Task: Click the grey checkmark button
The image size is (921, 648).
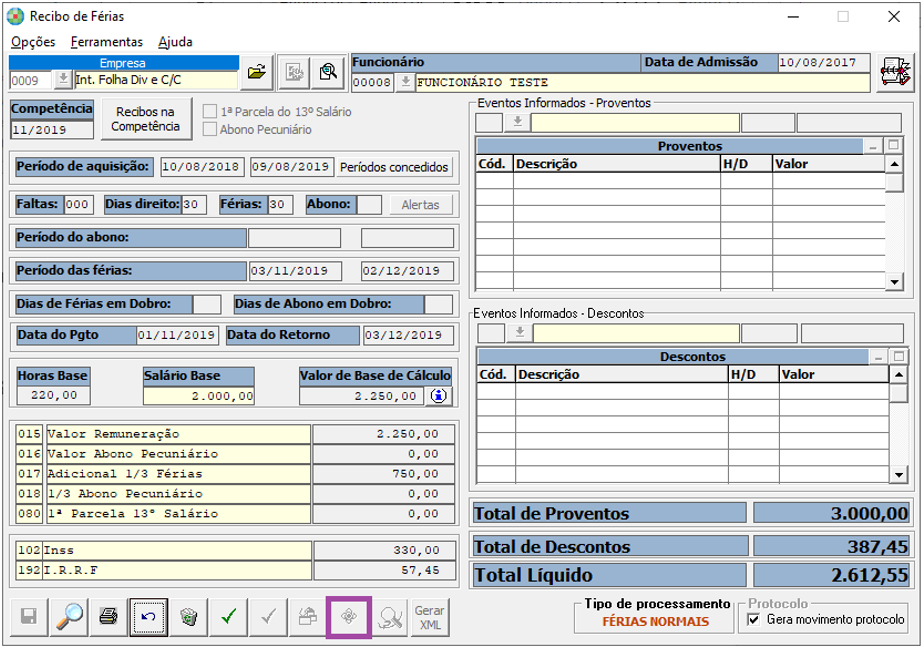Action: pyautogui.click(x=268, y=617)
